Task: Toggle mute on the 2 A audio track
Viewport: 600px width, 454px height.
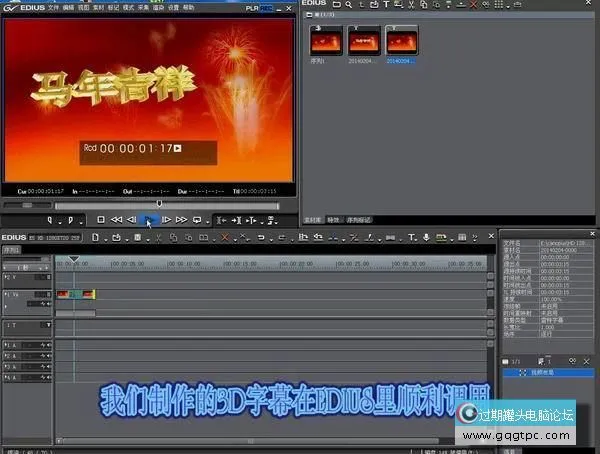Action: (49, 356)
